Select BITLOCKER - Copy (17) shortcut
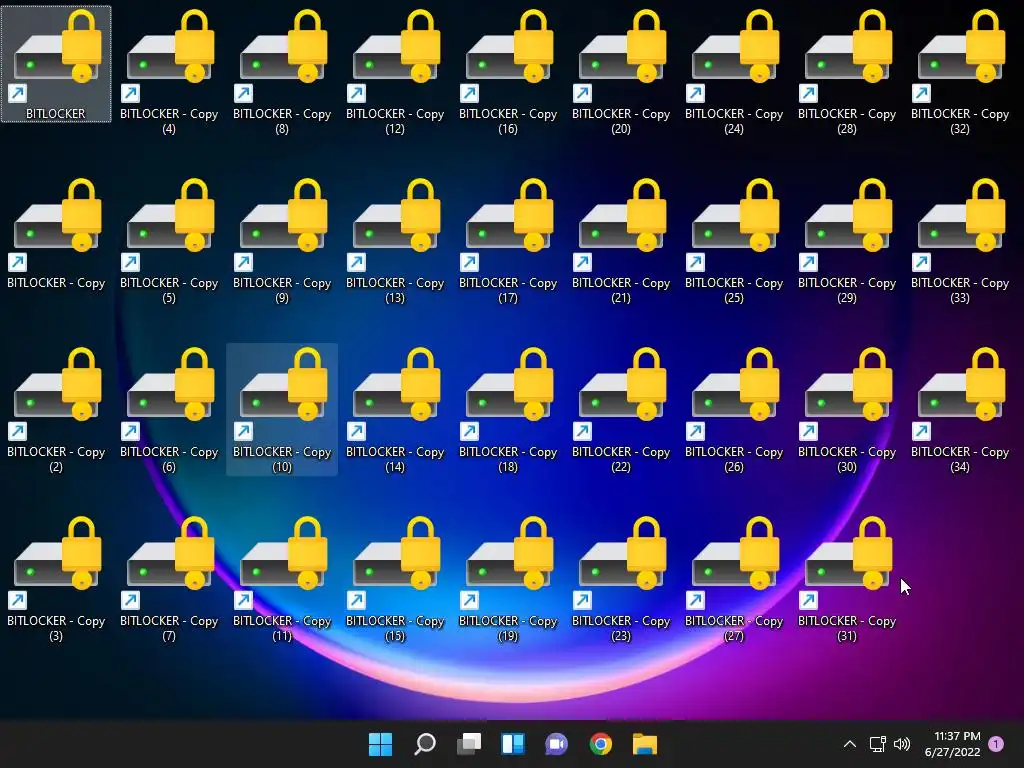This screenshot has width=1024, height=768. [x=508, y=240]
